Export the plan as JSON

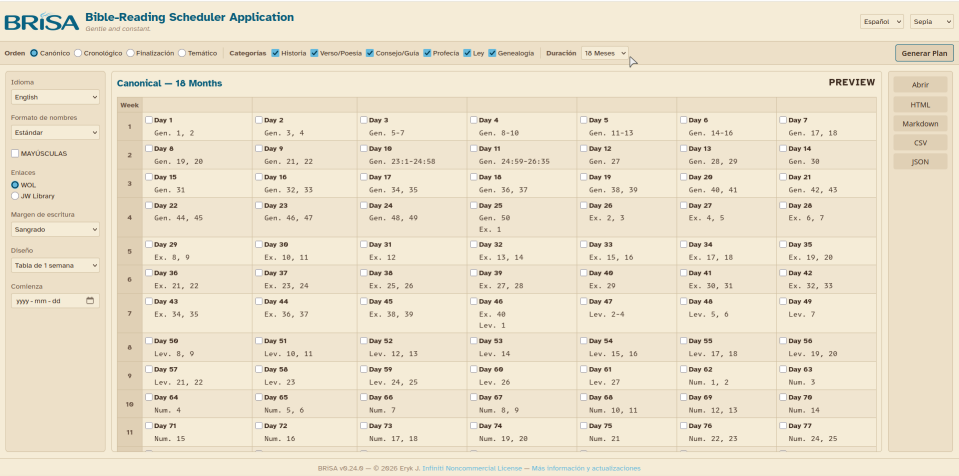(x=920, y=162)
